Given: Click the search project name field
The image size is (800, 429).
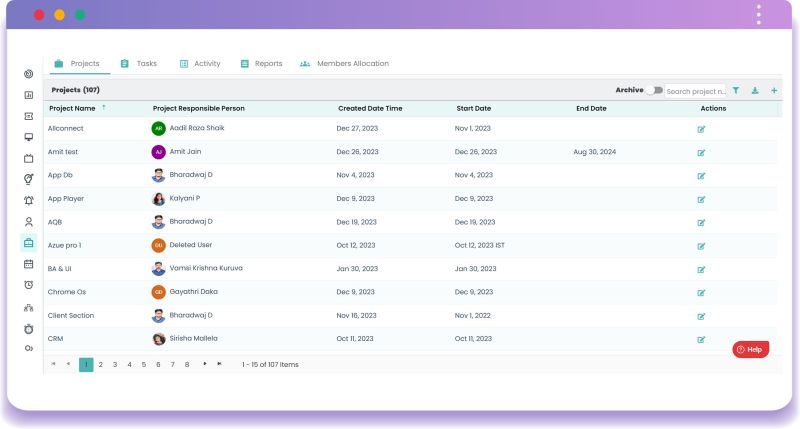Looking at the screenshot, I should [696, 90].
